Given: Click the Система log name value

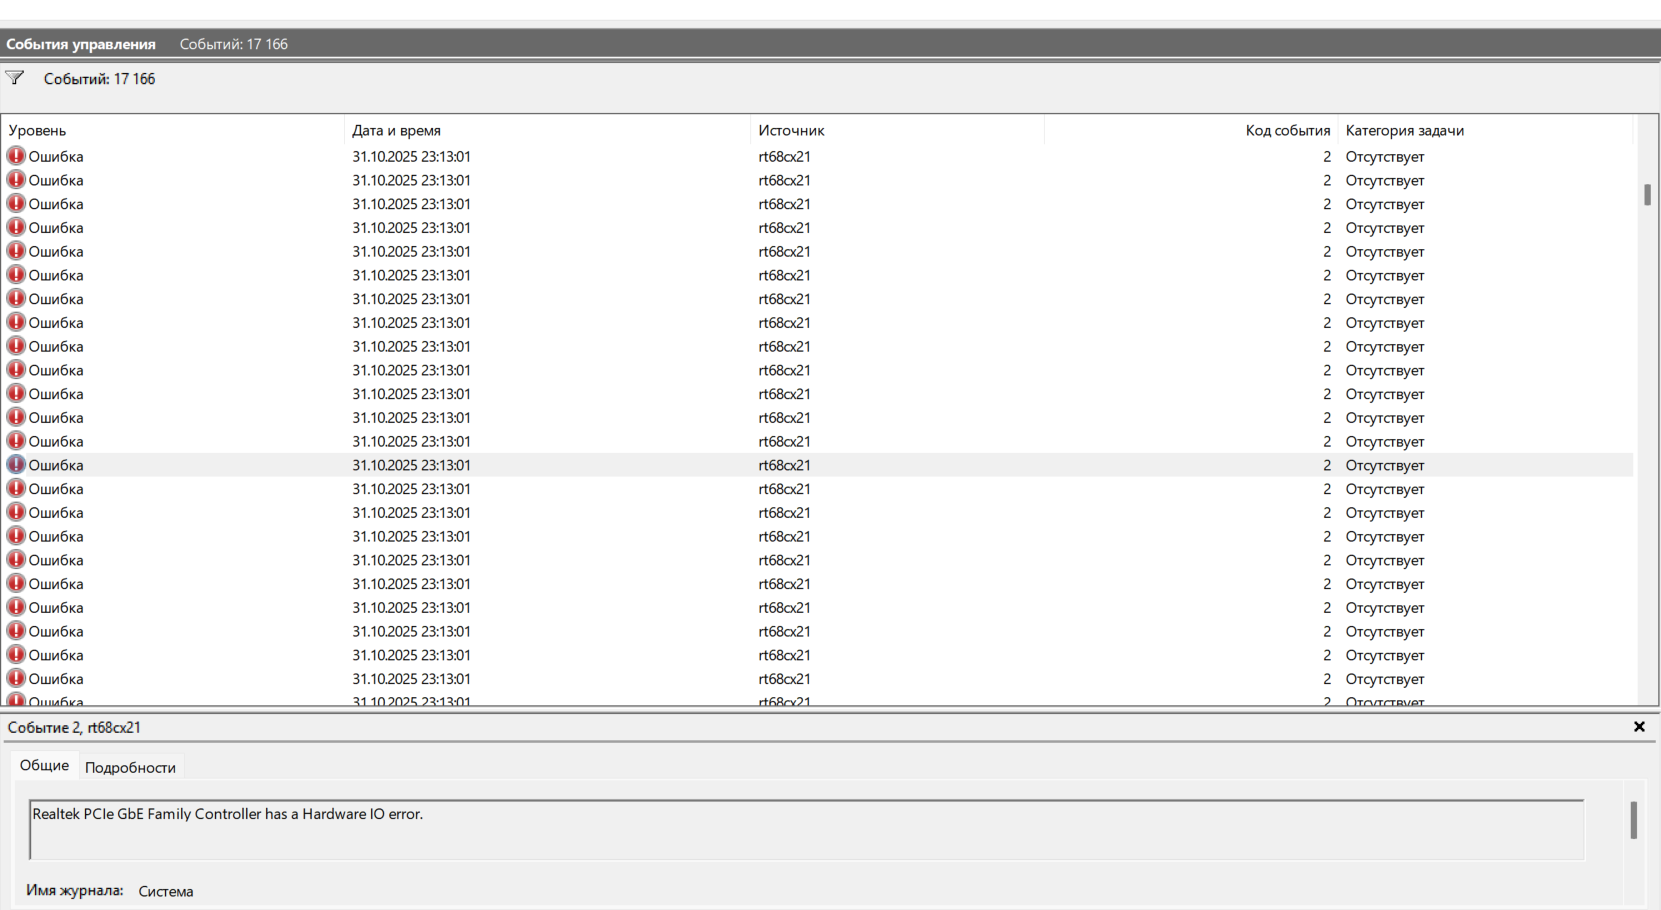Looking at the screenshot, I should (x=166, y=891).
